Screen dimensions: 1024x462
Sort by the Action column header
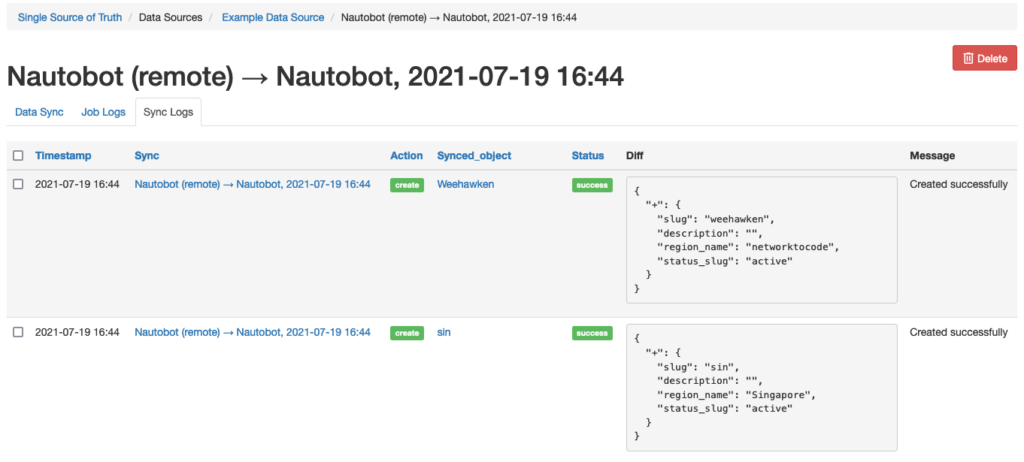tap(406, 156)
